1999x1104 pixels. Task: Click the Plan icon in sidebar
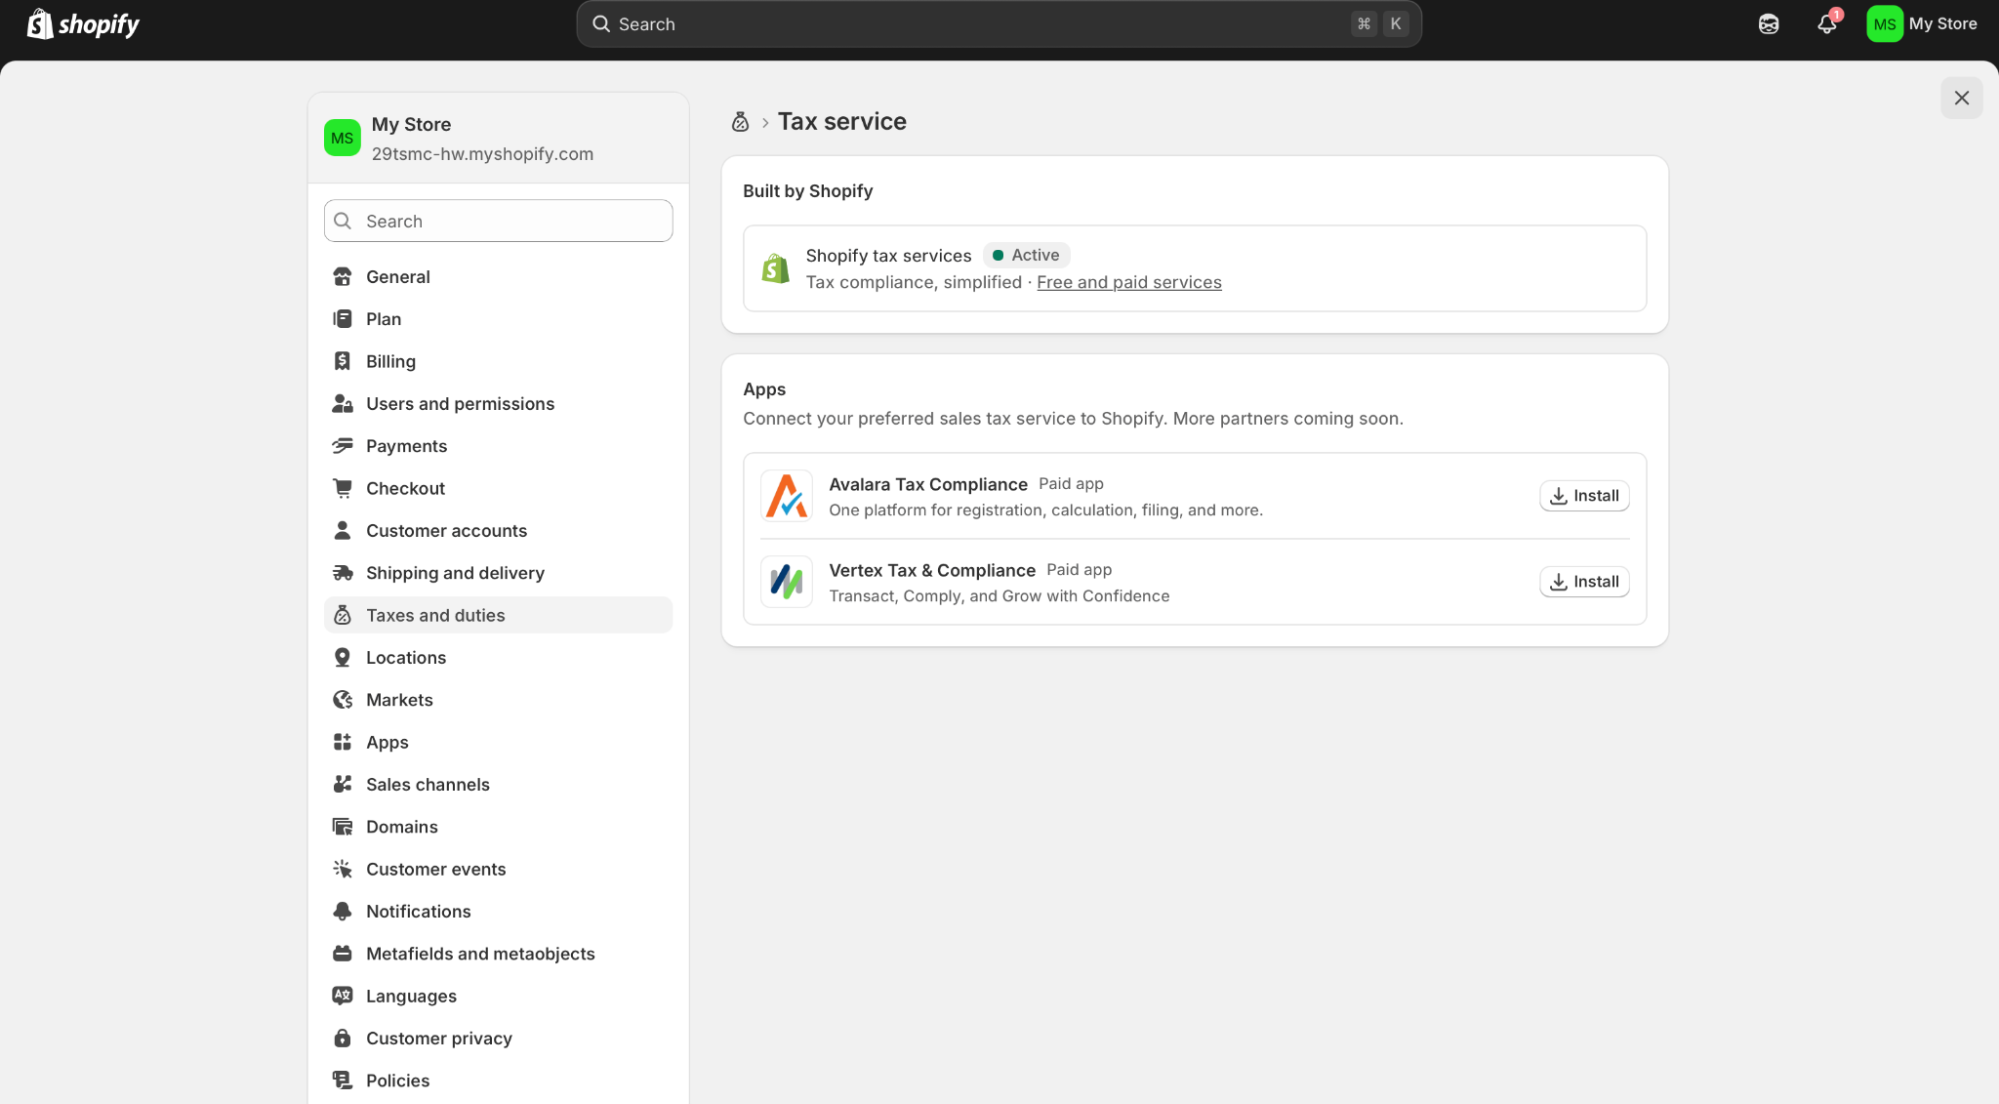pos(342,319)
